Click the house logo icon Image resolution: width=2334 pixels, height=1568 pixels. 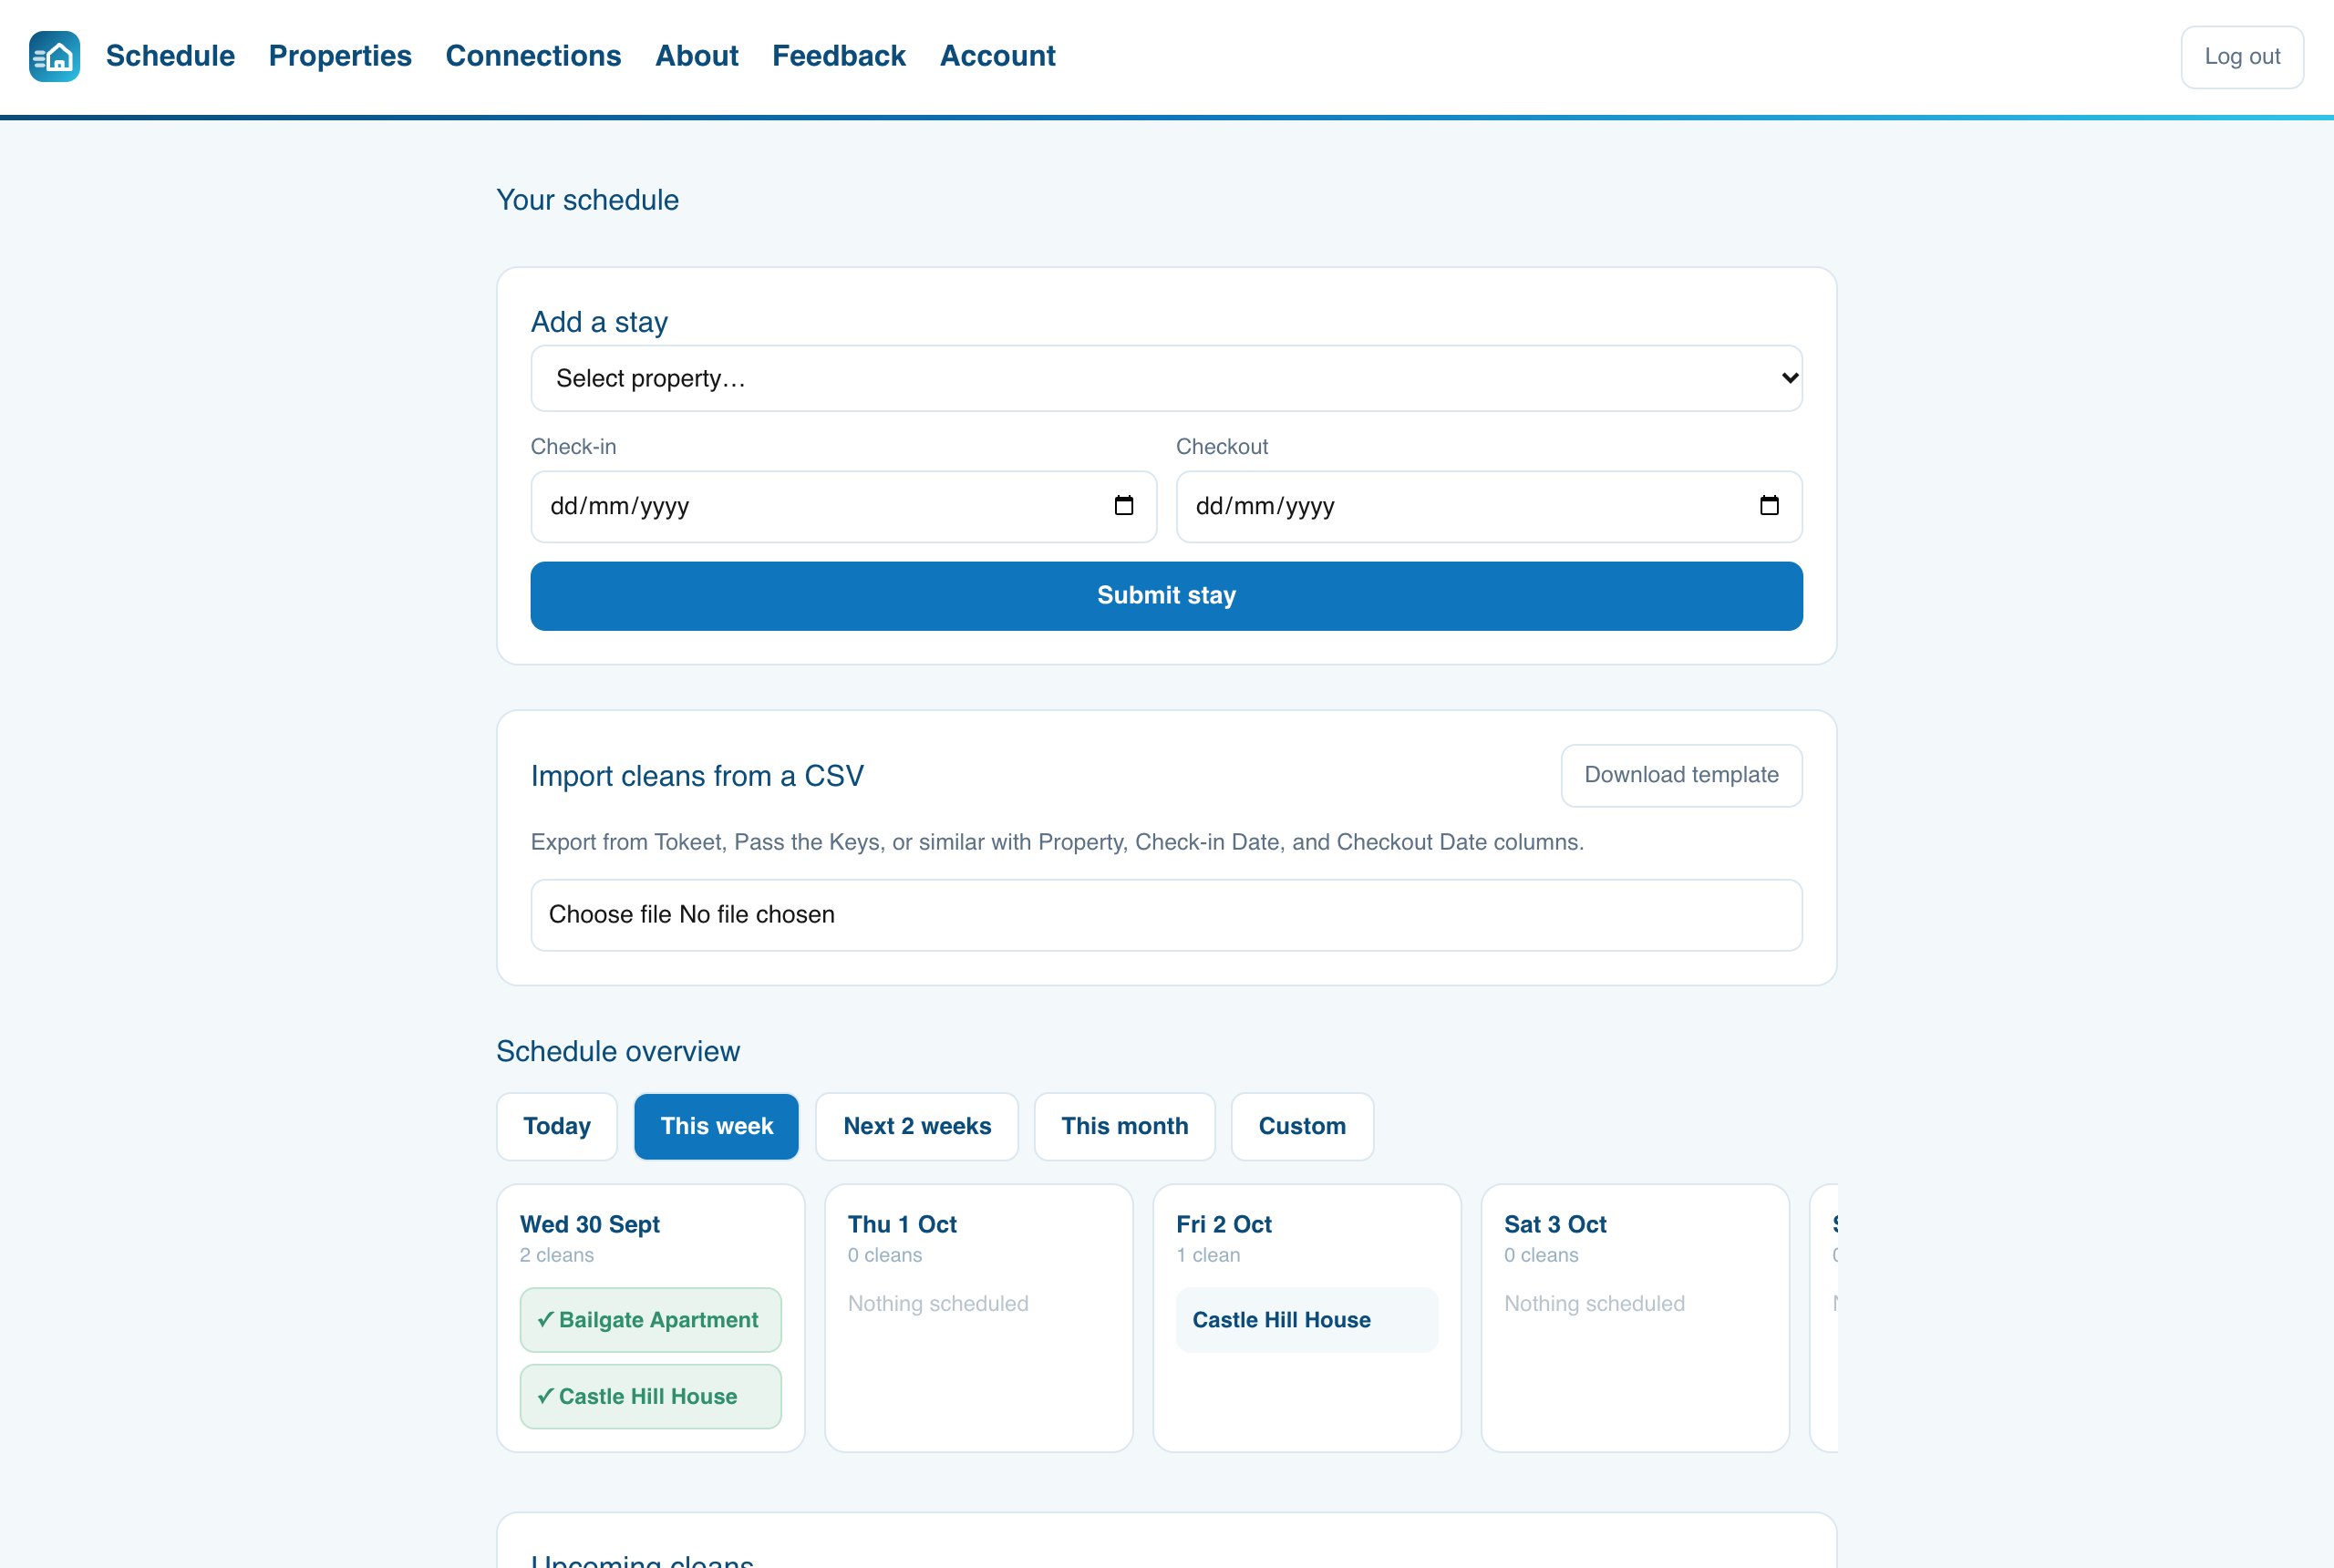[55, 56]
